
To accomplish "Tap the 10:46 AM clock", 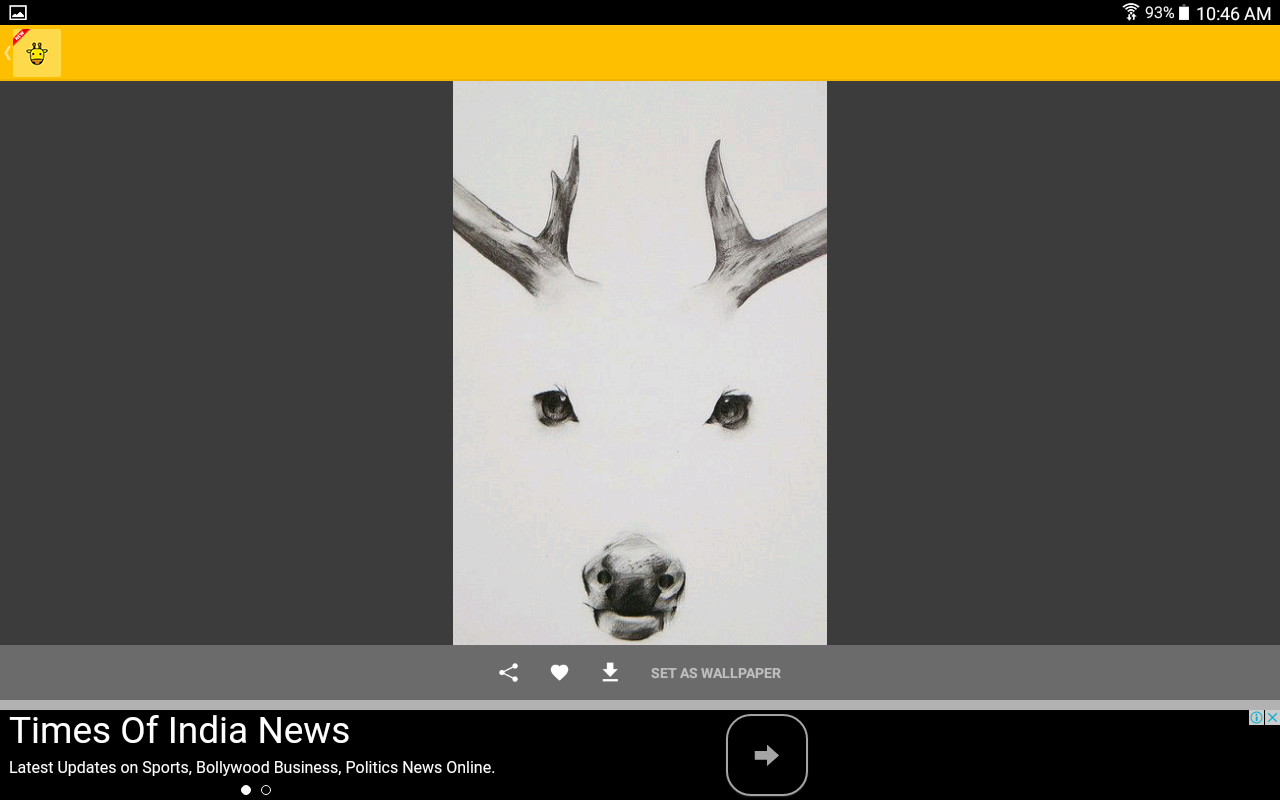I will 1233,13.
